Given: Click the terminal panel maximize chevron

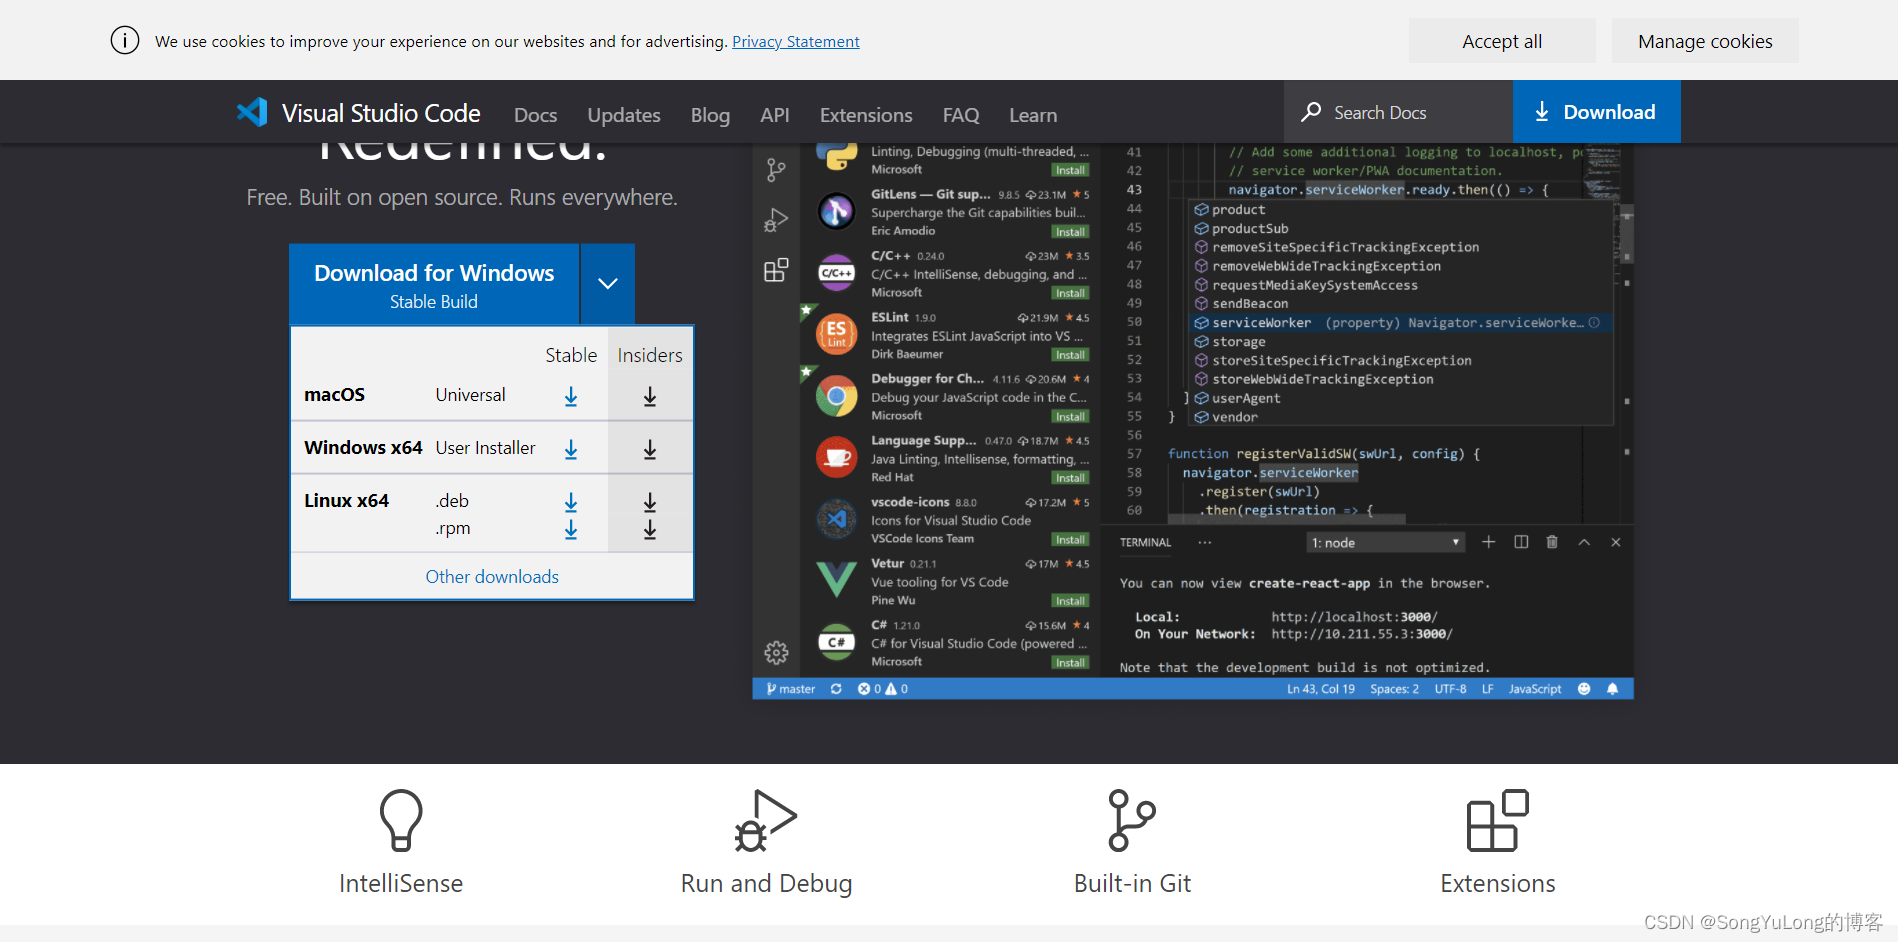Looking at the screenshot, I should coord(1584,542).
